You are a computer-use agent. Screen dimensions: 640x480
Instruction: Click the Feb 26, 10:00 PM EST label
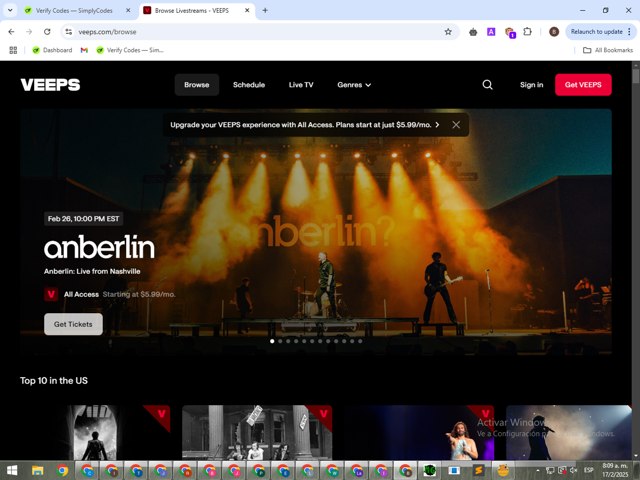[x=84, y=219]
